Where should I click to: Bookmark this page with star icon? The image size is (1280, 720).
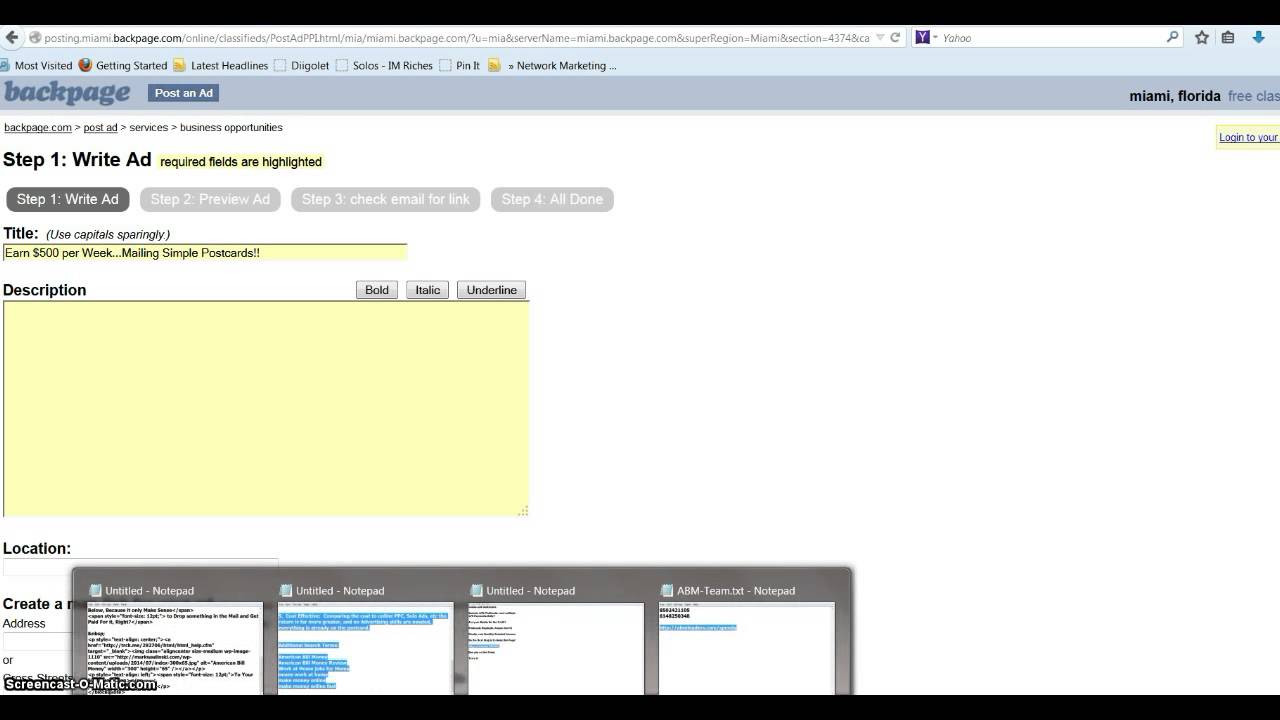pos(1202,37)
